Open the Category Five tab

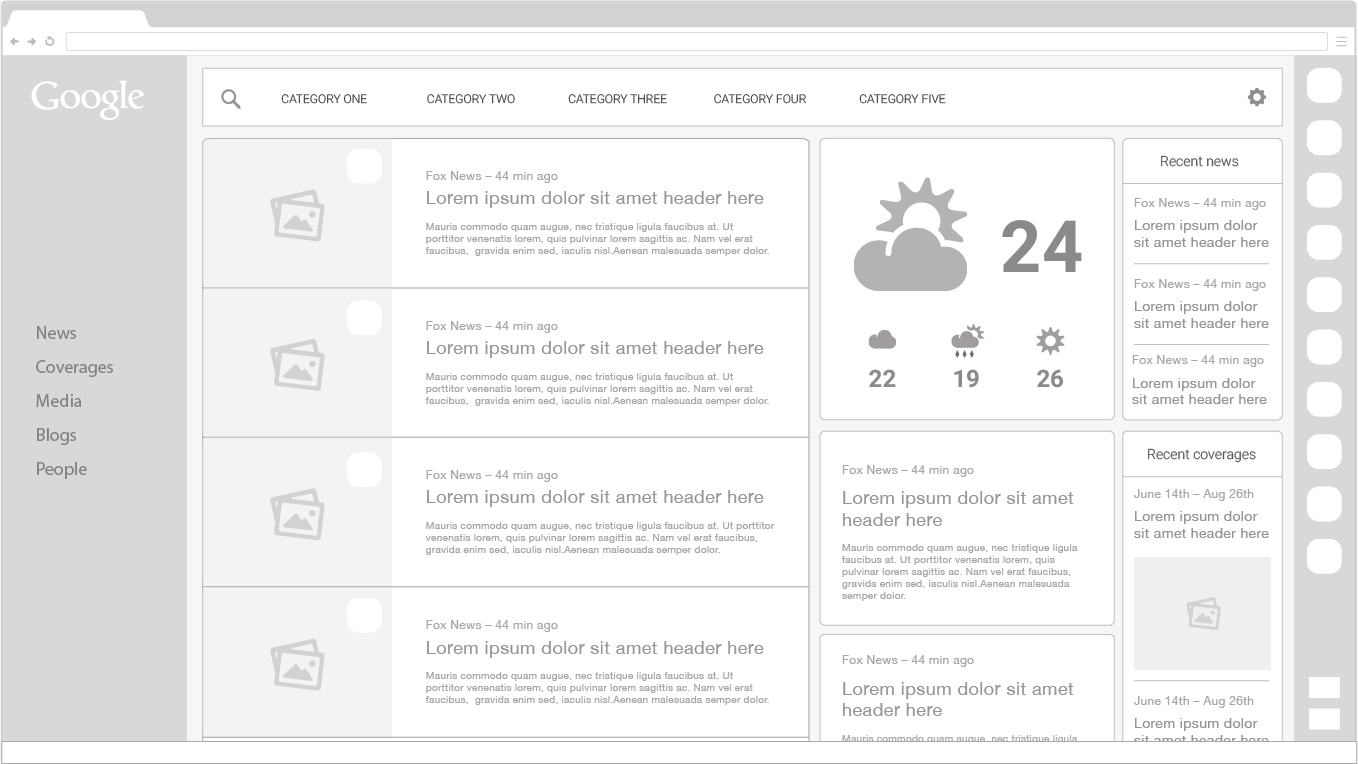coord(902,99)
